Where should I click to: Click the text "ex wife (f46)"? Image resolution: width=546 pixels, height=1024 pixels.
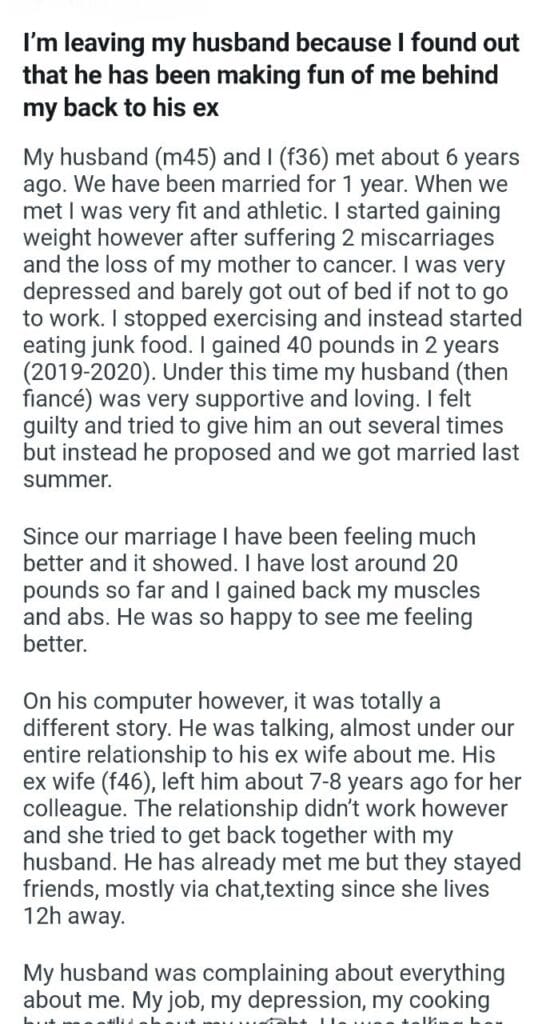coord(88,781)
